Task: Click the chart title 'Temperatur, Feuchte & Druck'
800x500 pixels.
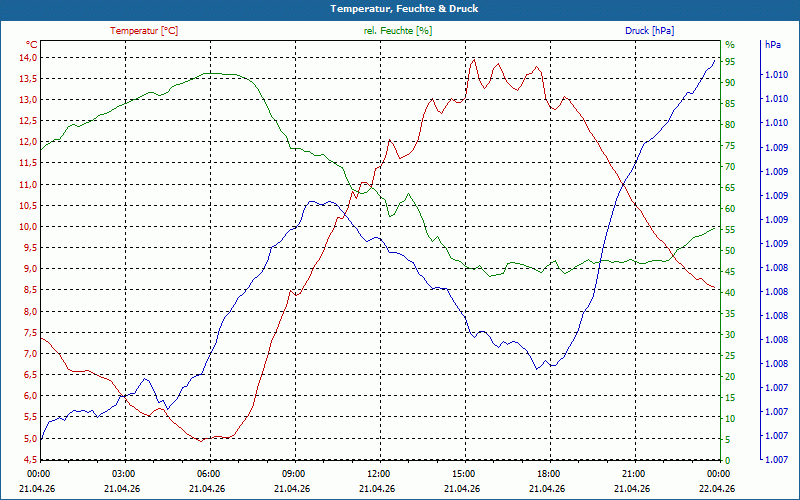Action: [x=404, y=9]
